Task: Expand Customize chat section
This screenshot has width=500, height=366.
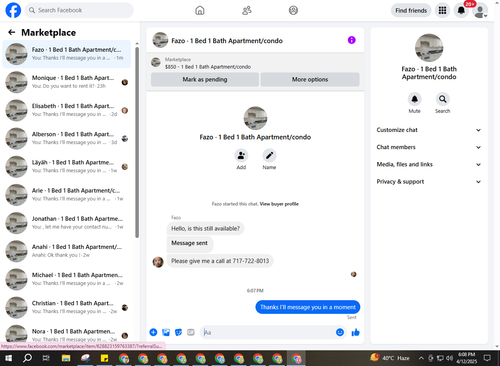Action: coord(429,130)
